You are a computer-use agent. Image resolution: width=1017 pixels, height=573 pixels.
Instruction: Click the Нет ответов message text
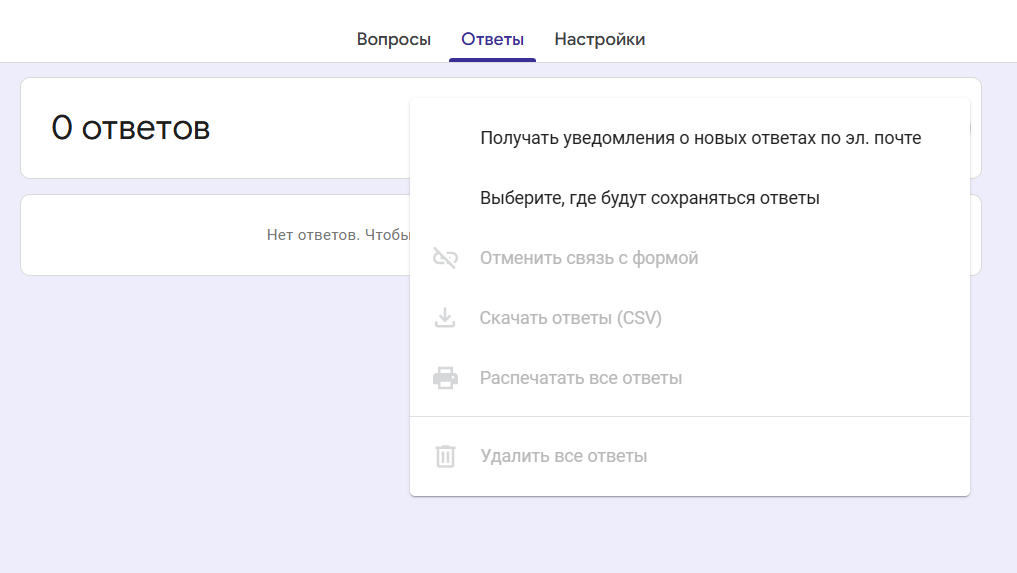point(339,235)
